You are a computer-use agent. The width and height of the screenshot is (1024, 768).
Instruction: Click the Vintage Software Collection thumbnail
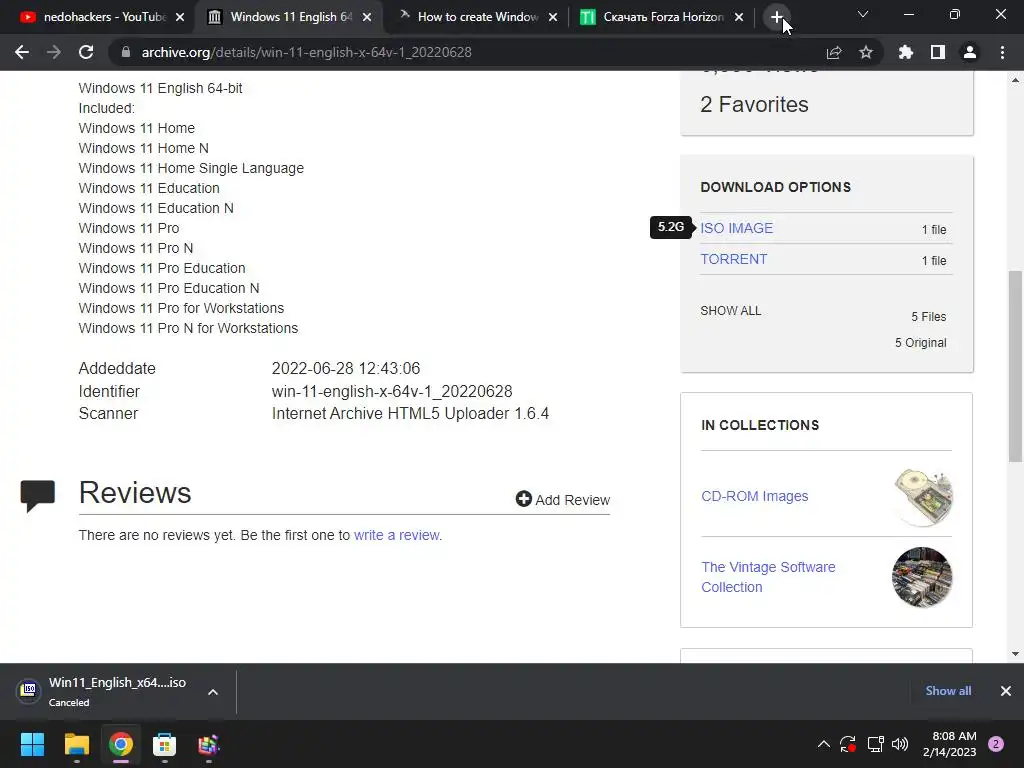tap(921, 577)
